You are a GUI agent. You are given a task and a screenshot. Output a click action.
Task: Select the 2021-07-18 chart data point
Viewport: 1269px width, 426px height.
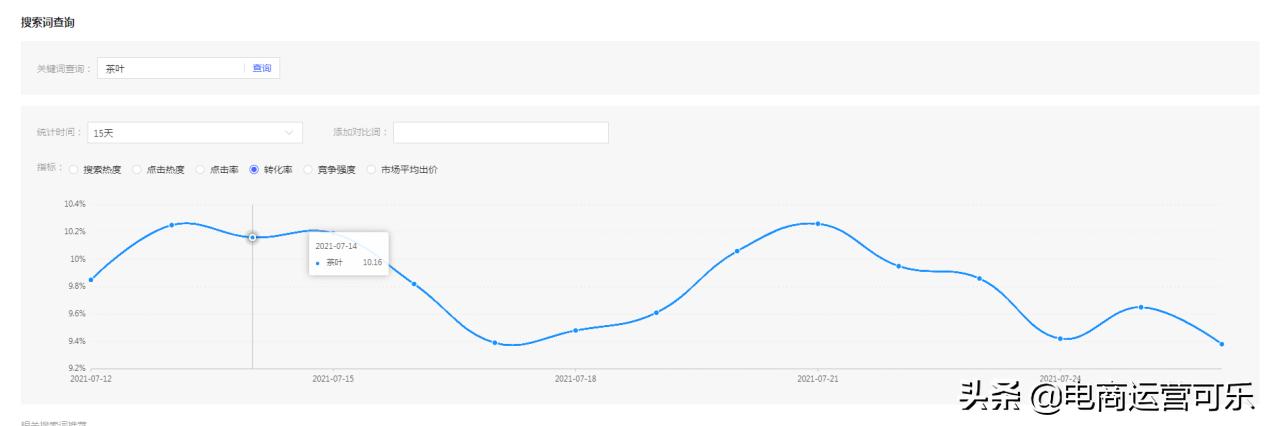[576, 330]
